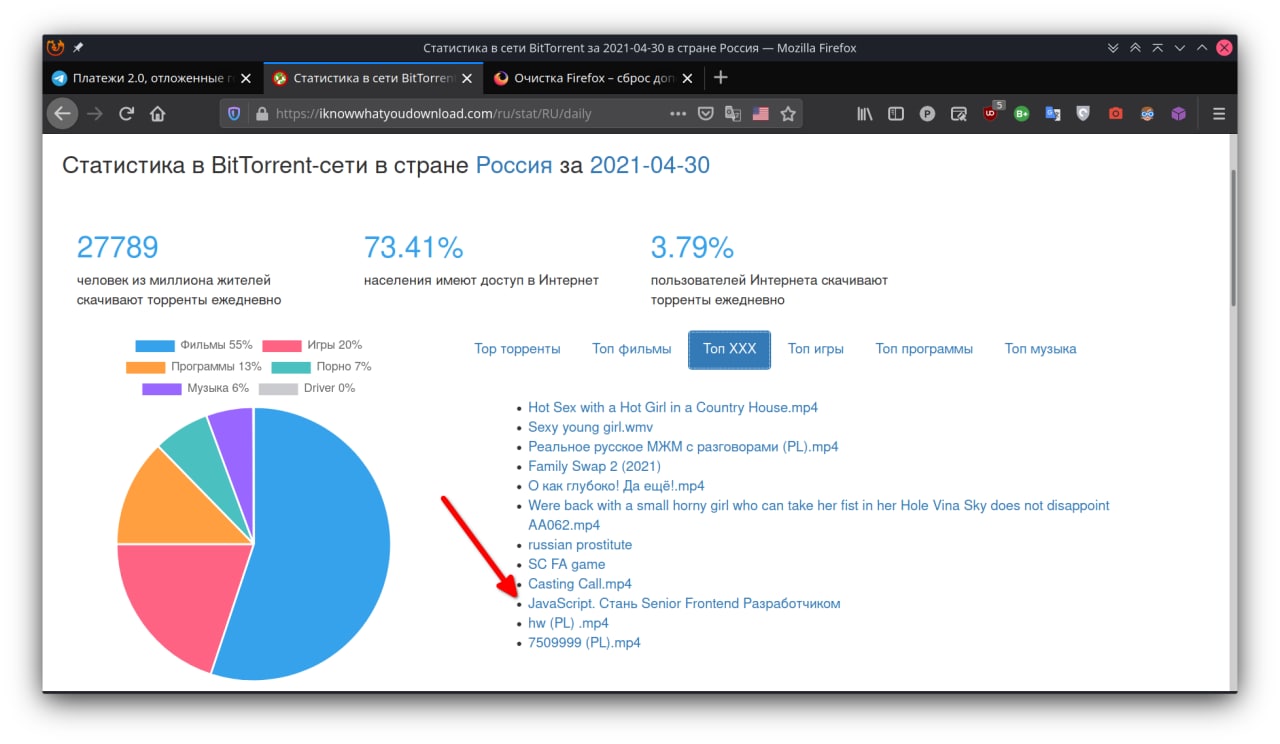Click the pin icon in title bar
The width and height of the screenshot is (1280, 744).
[78, 47]
